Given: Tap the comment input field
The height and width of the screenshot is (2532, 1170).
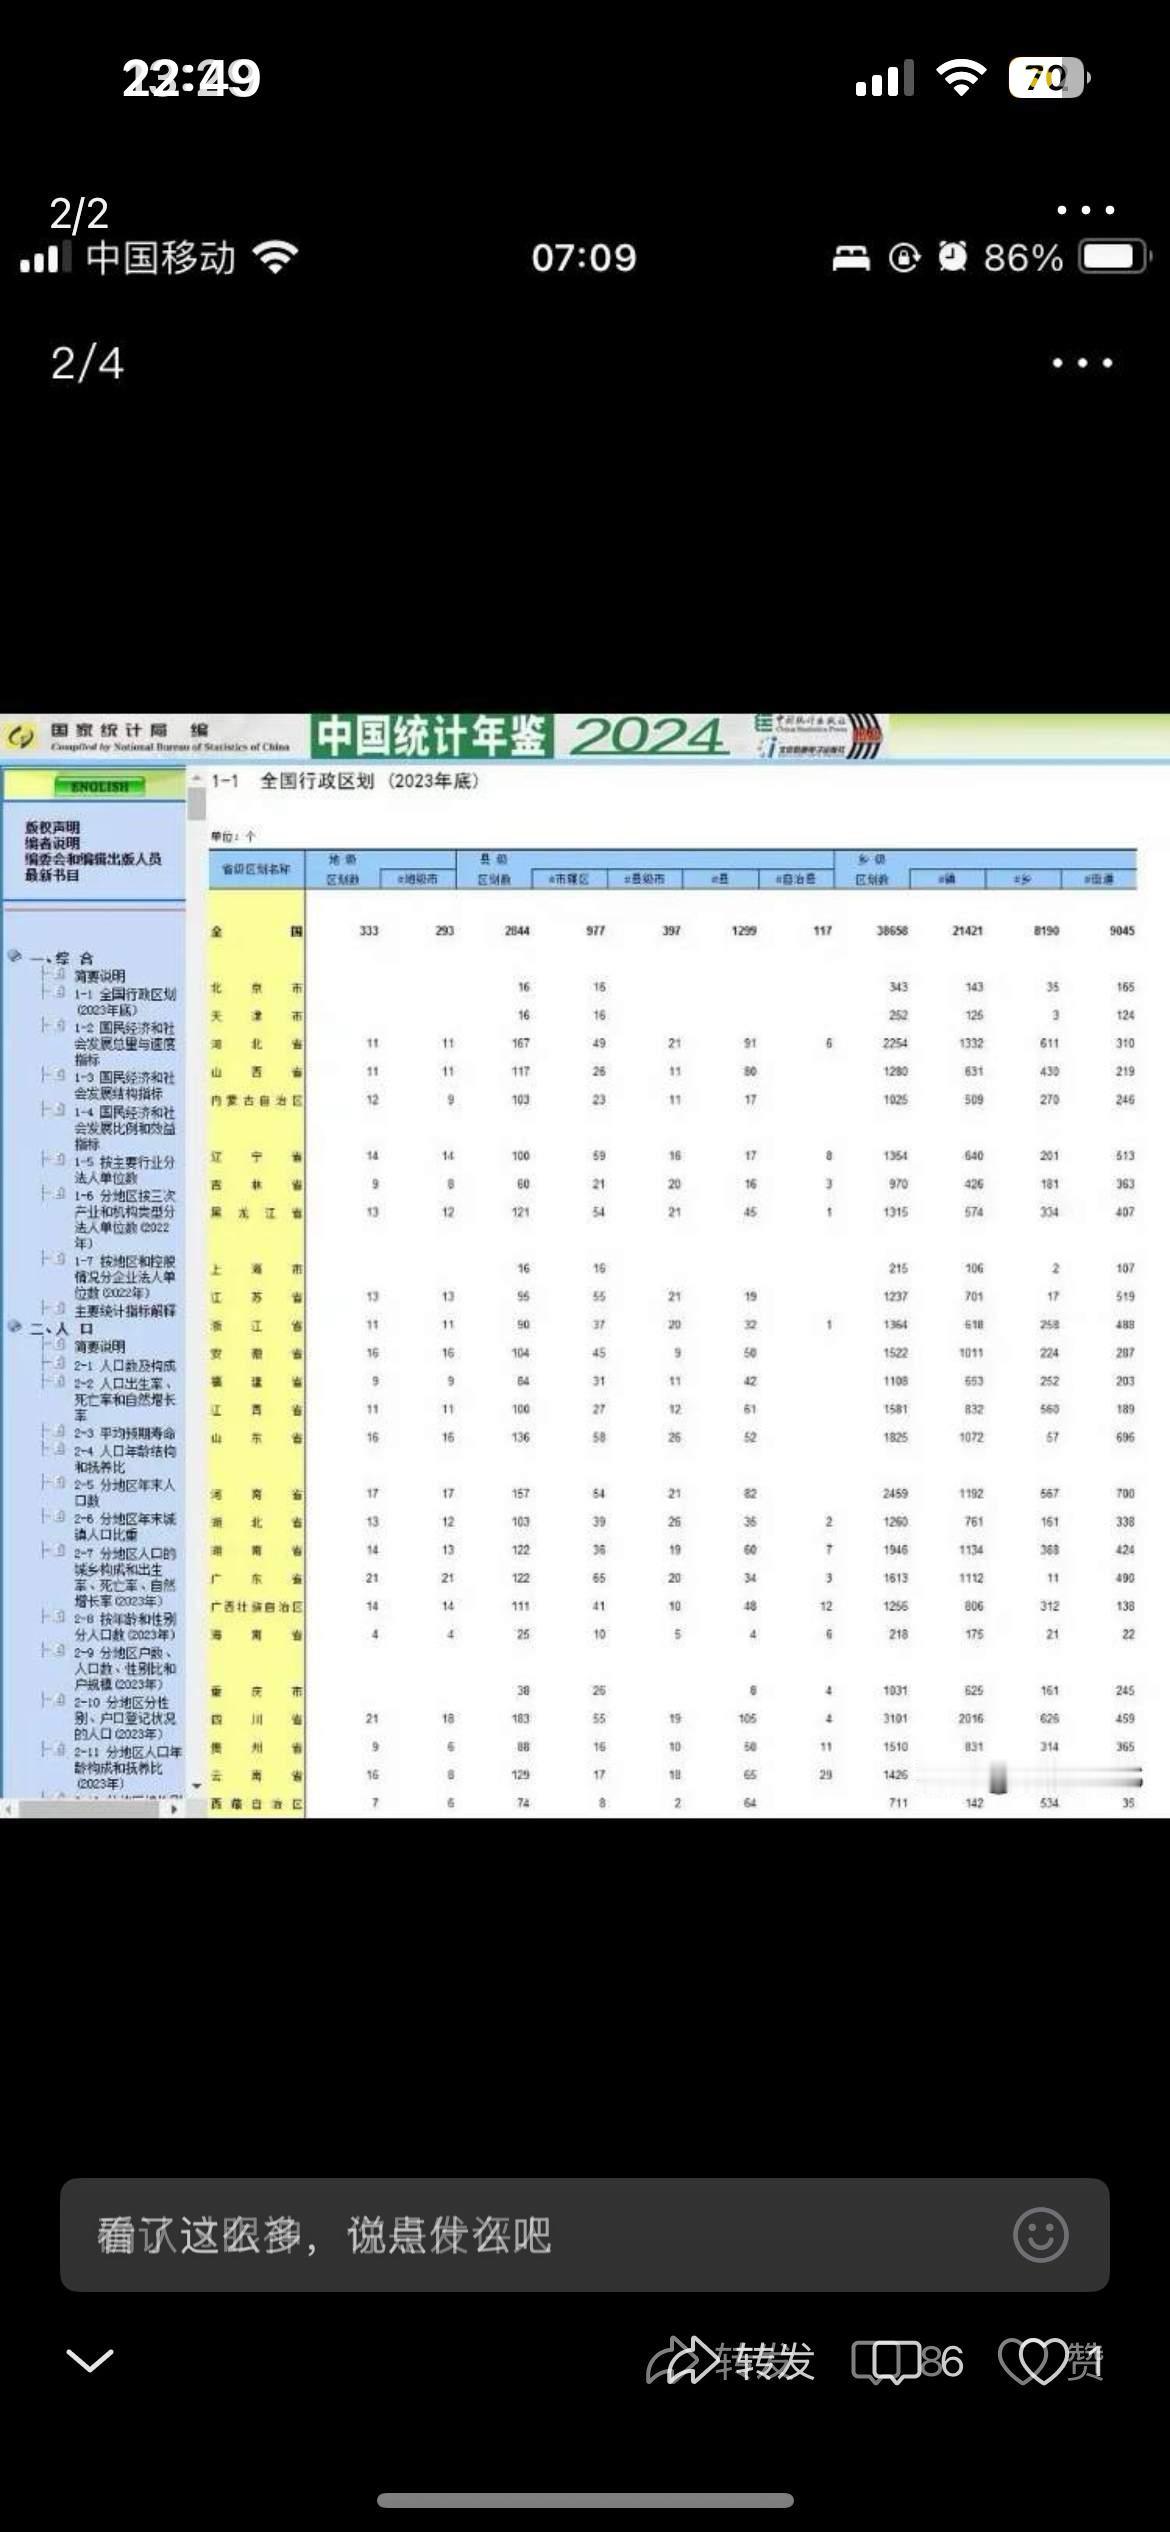Looking at the screenshot, I should 585,2235.
